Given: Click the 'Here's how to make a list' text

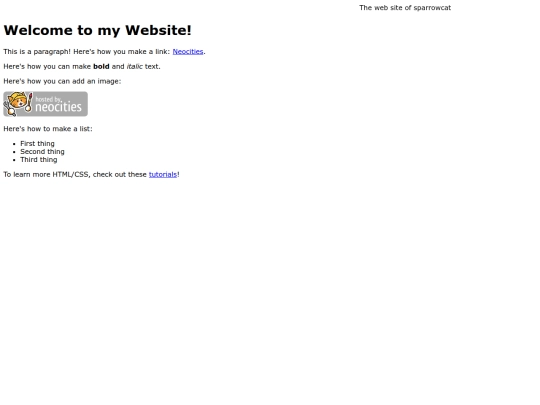Looking at the screenshot, I should tap(48, 129).
